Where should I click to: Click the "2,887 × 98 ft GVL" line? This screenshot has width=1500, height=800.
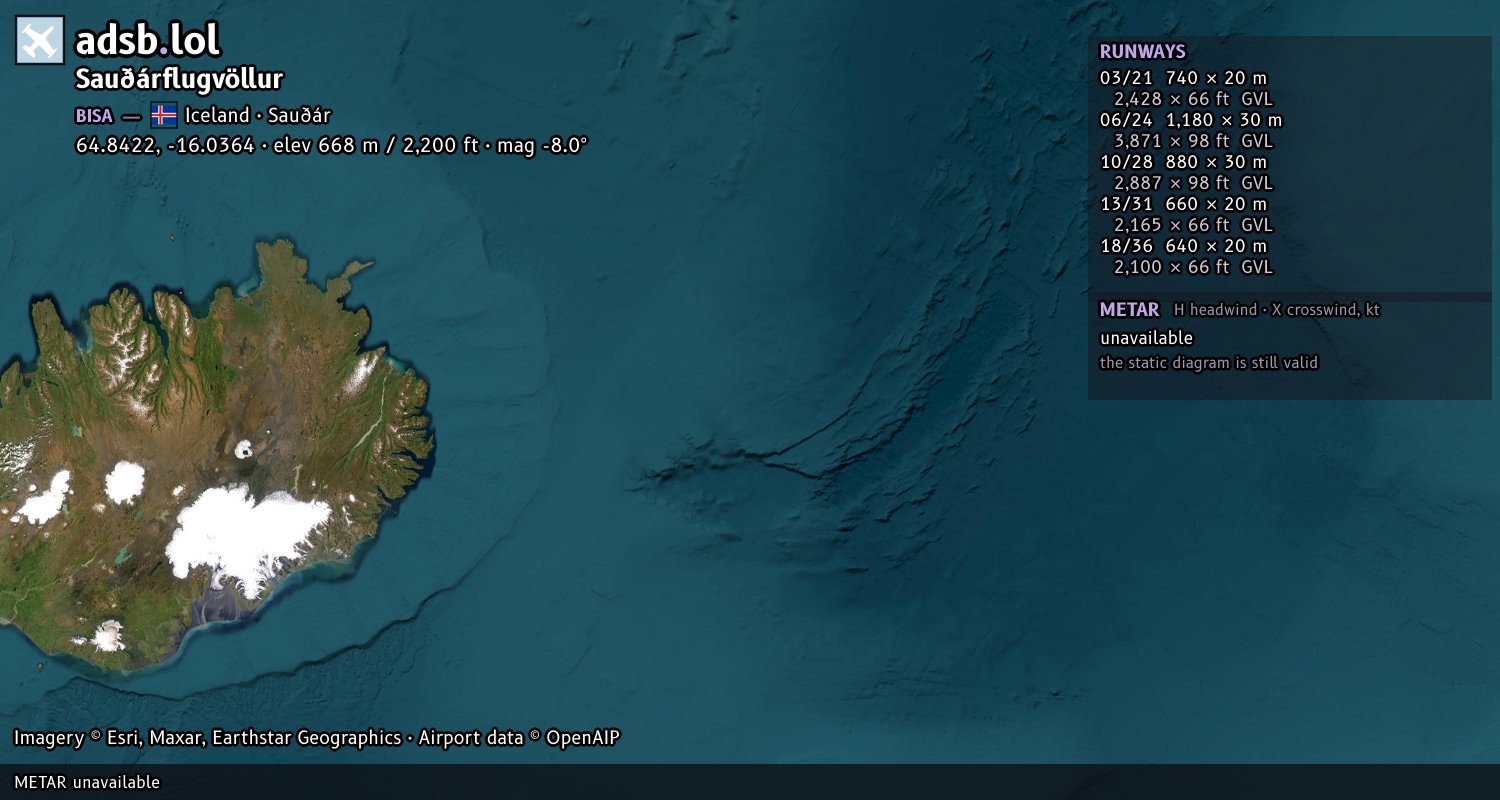(x=1193, y=183)
